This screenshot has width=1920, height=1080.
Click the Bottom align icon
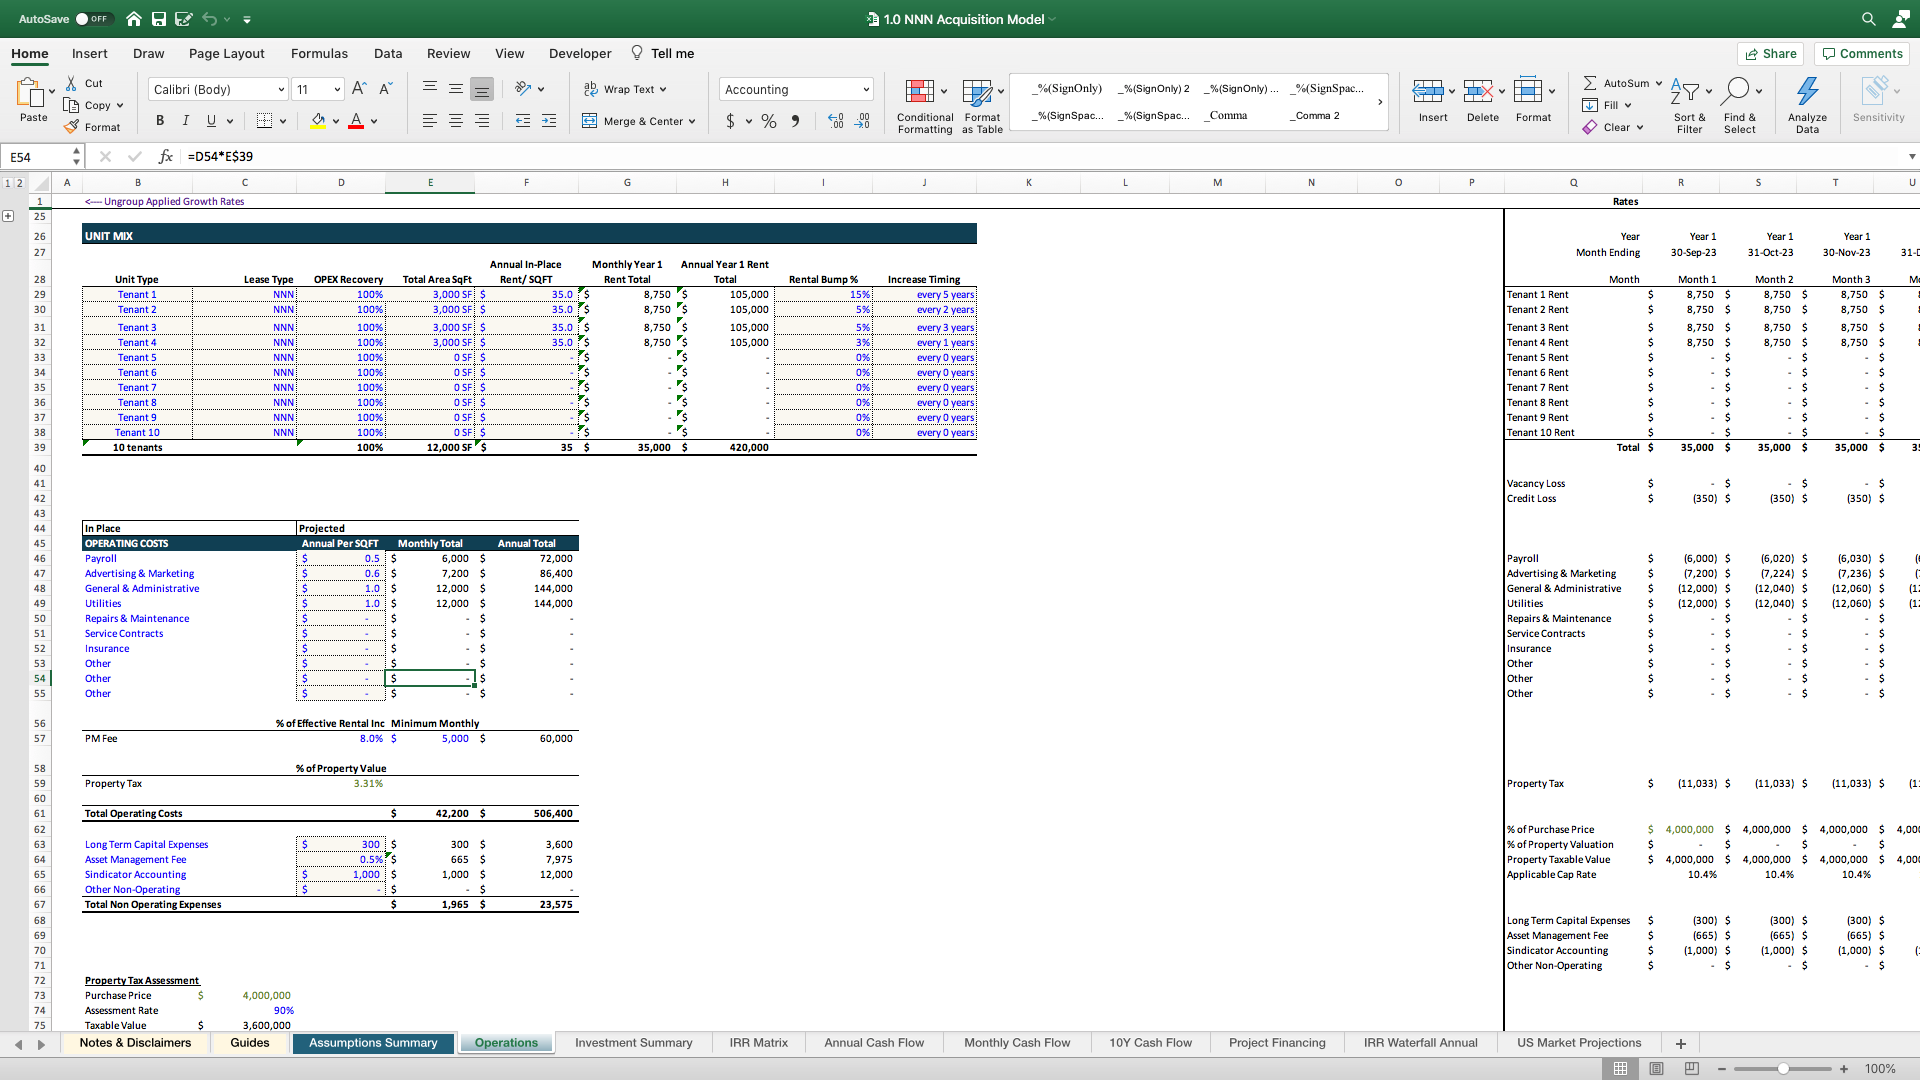pyautogui.click(x=482, y=89)
